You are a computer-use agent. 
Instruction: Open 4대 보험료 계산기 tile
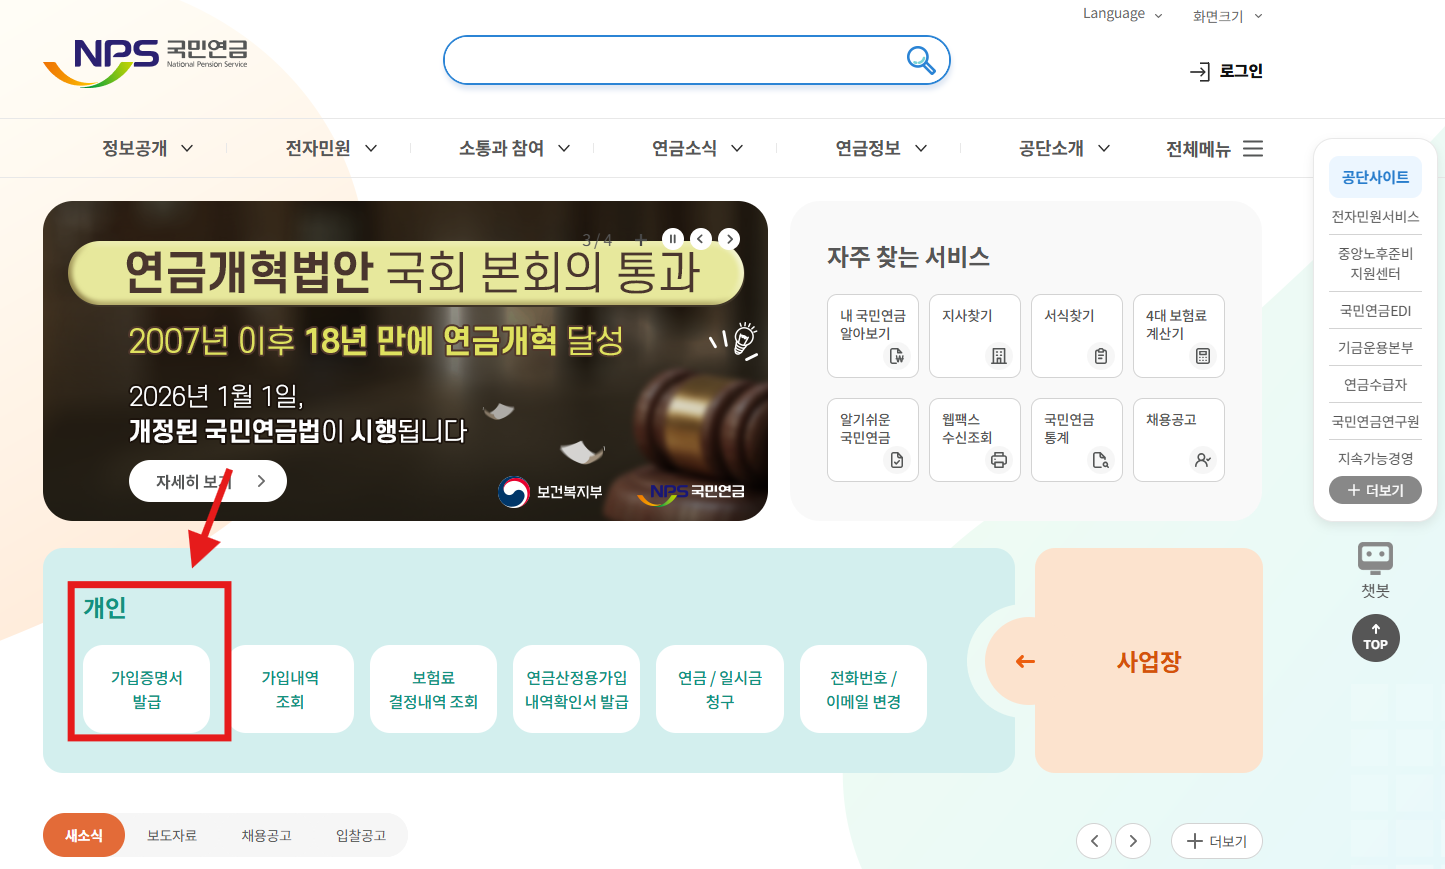tap(1179, 336)
